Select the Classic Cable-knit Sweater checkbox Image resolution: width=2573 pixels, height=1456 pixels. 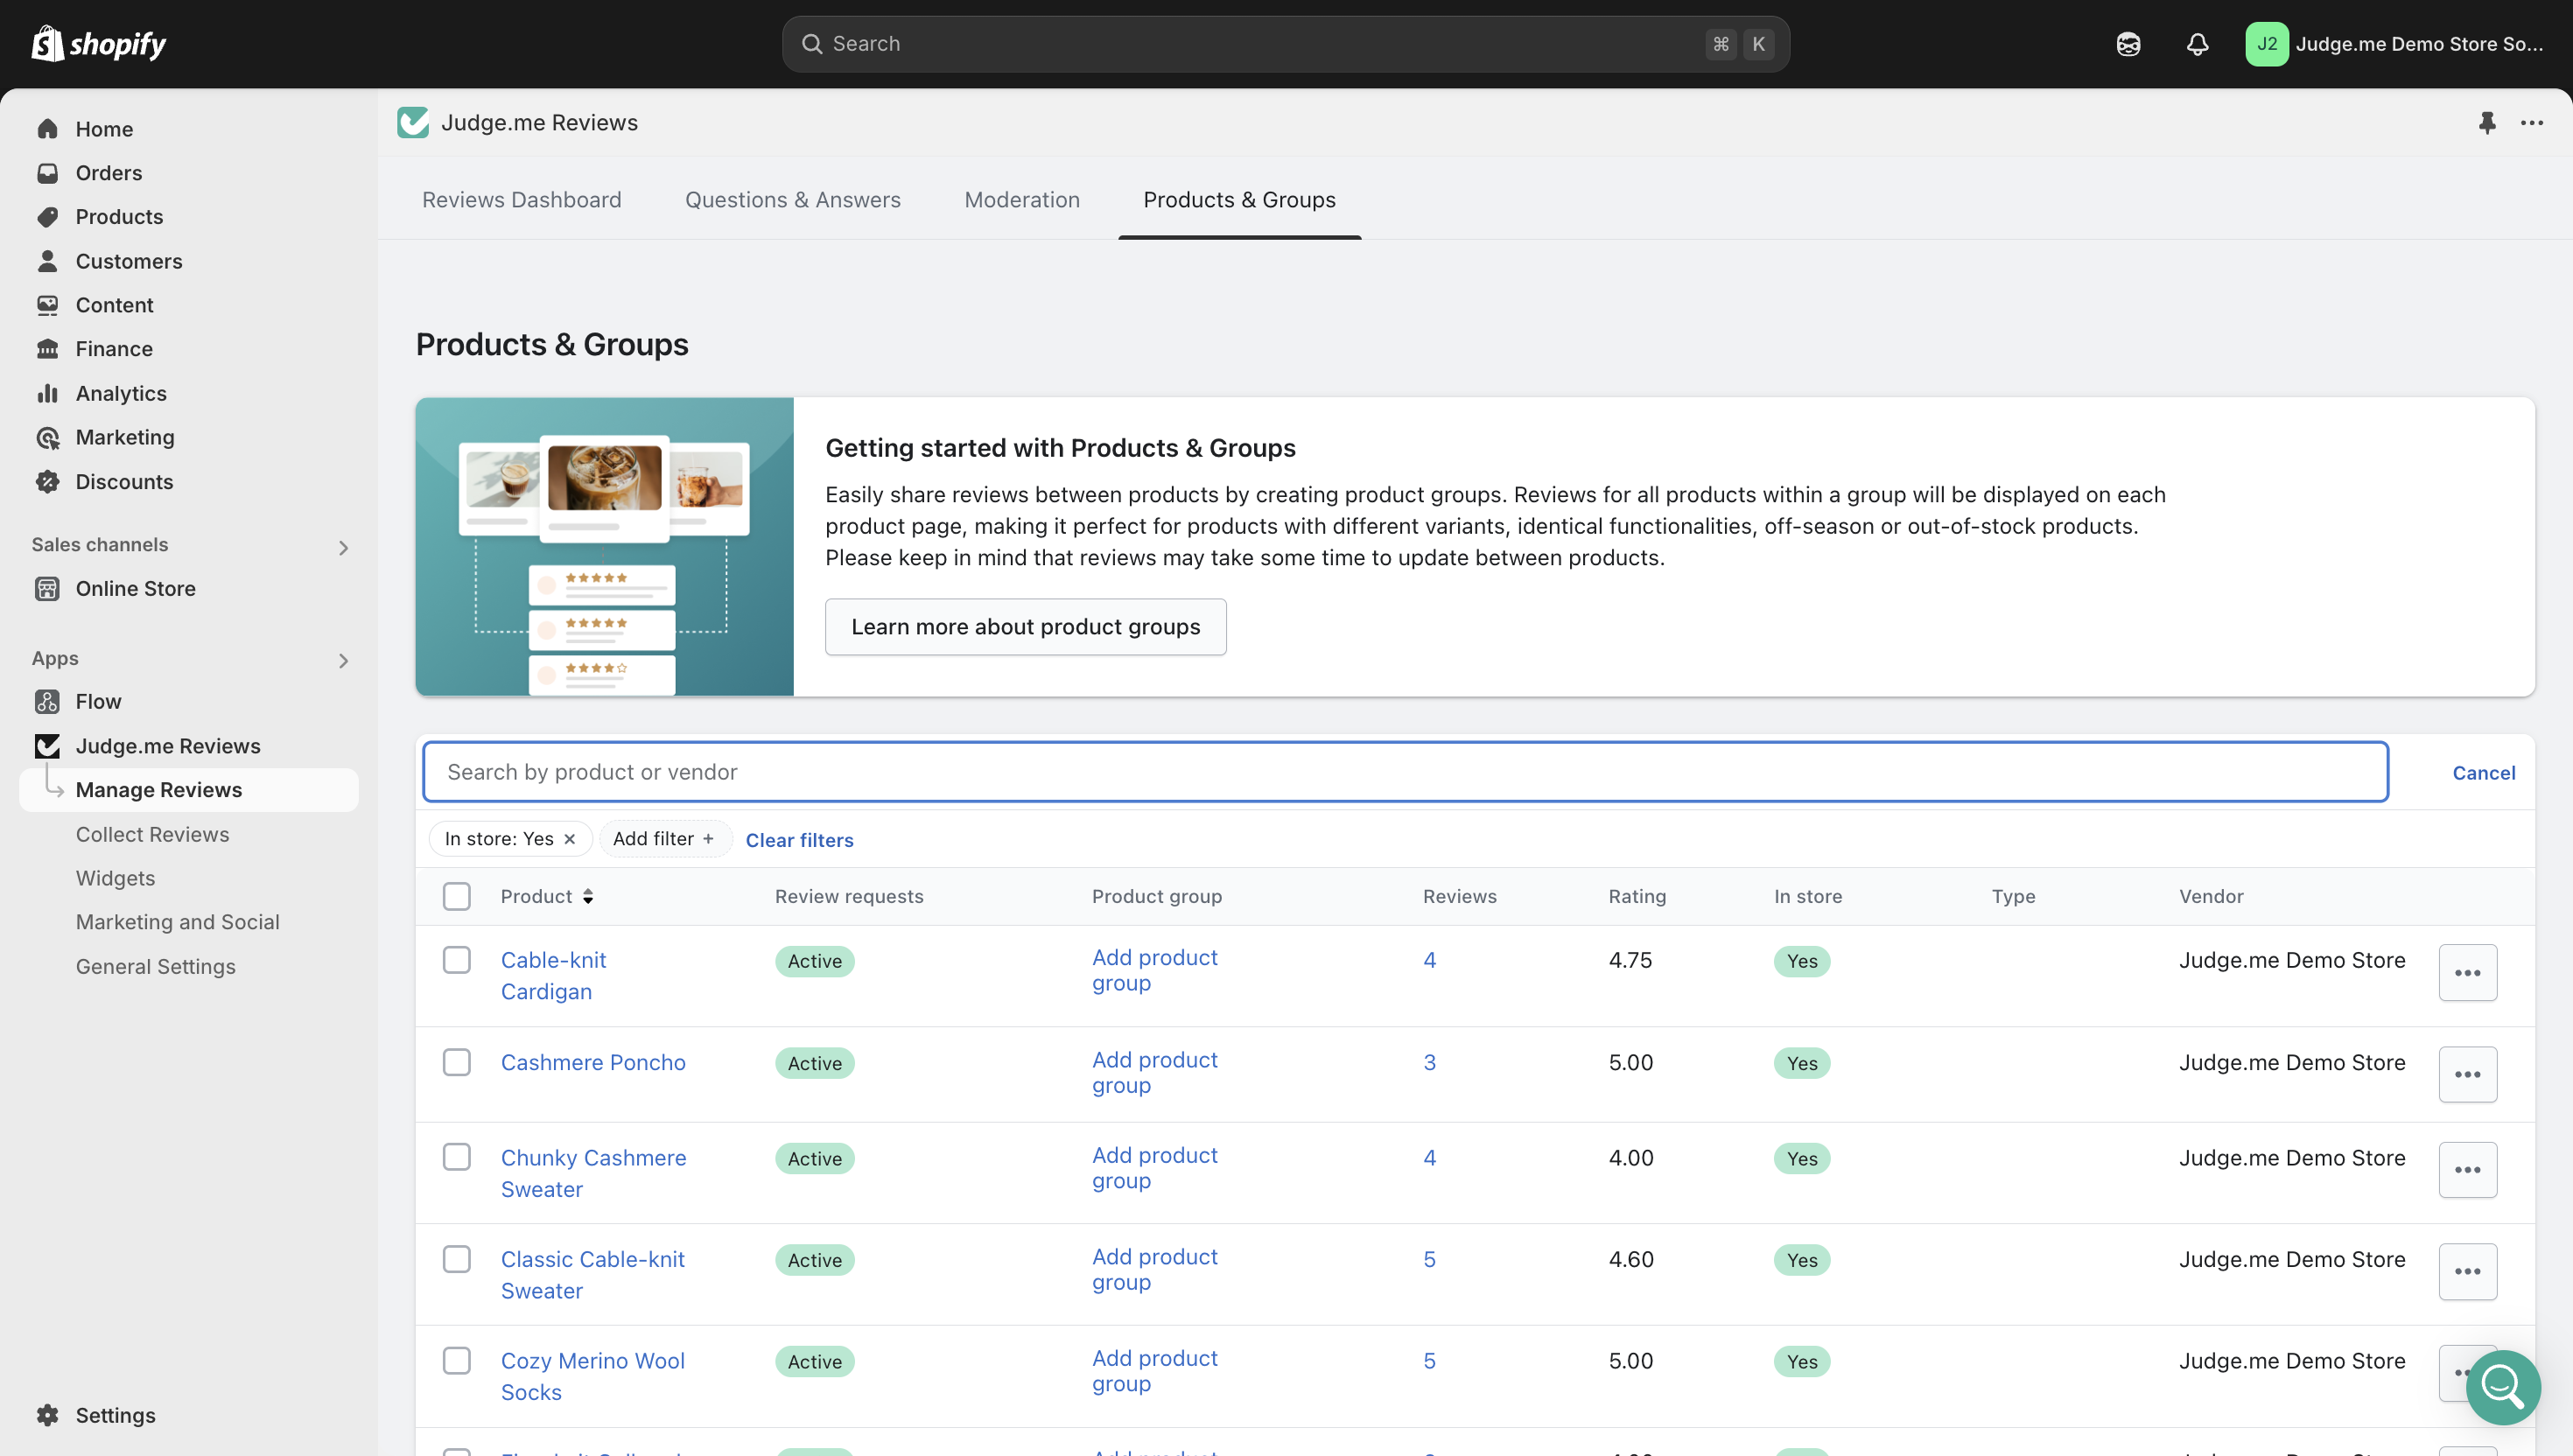457,1259
